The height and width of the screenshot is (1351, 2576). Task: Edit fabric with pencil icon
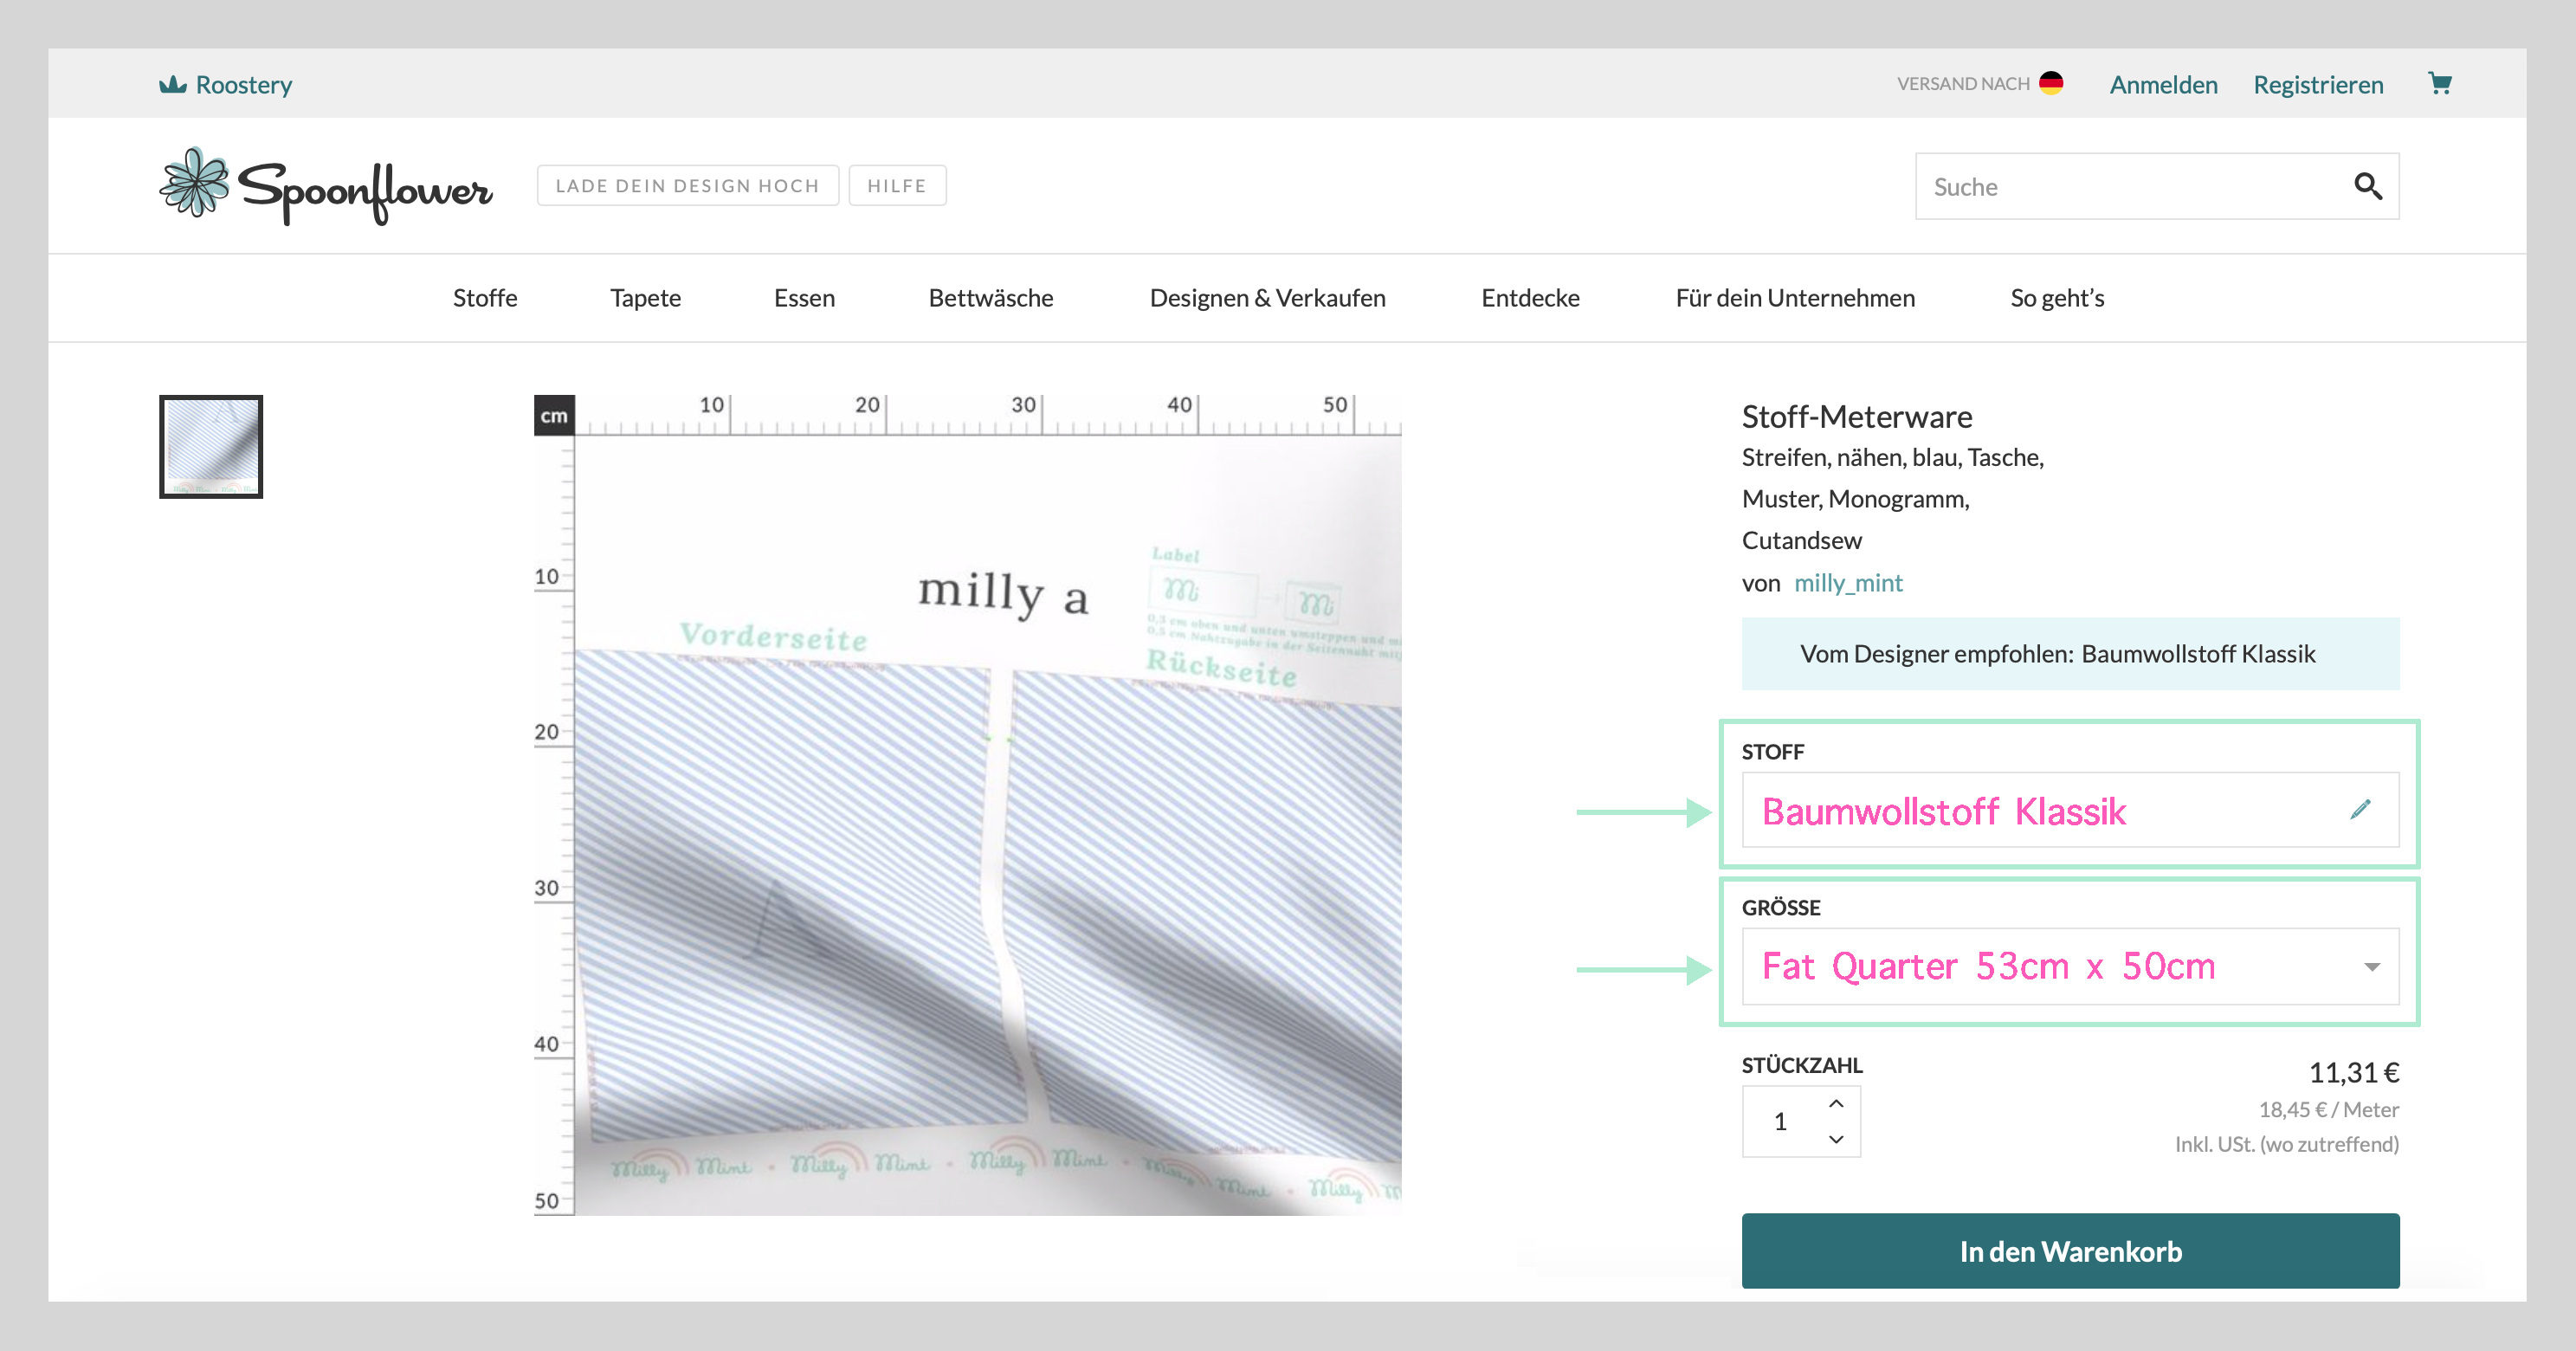coord(2360,809)
